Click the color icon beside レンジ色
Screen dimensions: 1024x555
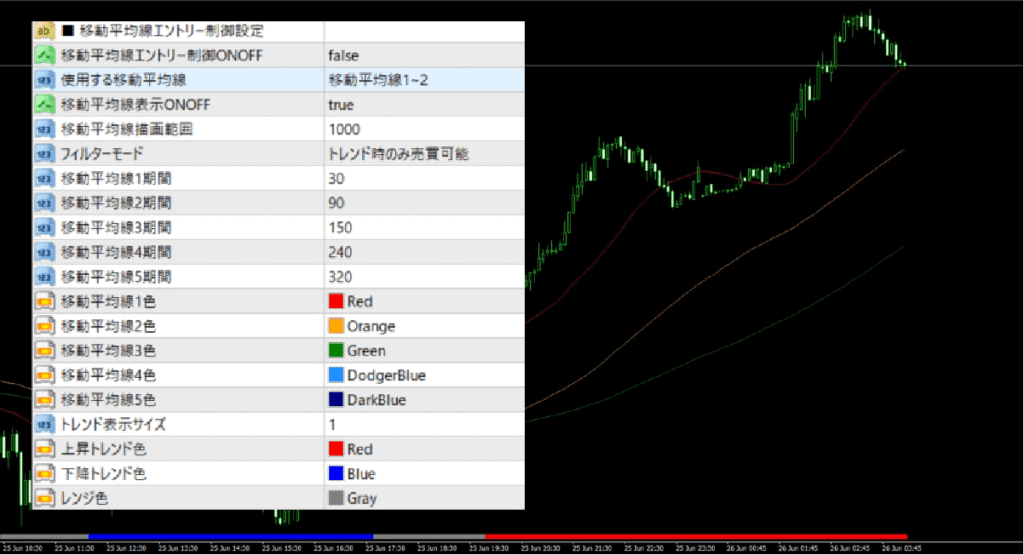point(44,498)
